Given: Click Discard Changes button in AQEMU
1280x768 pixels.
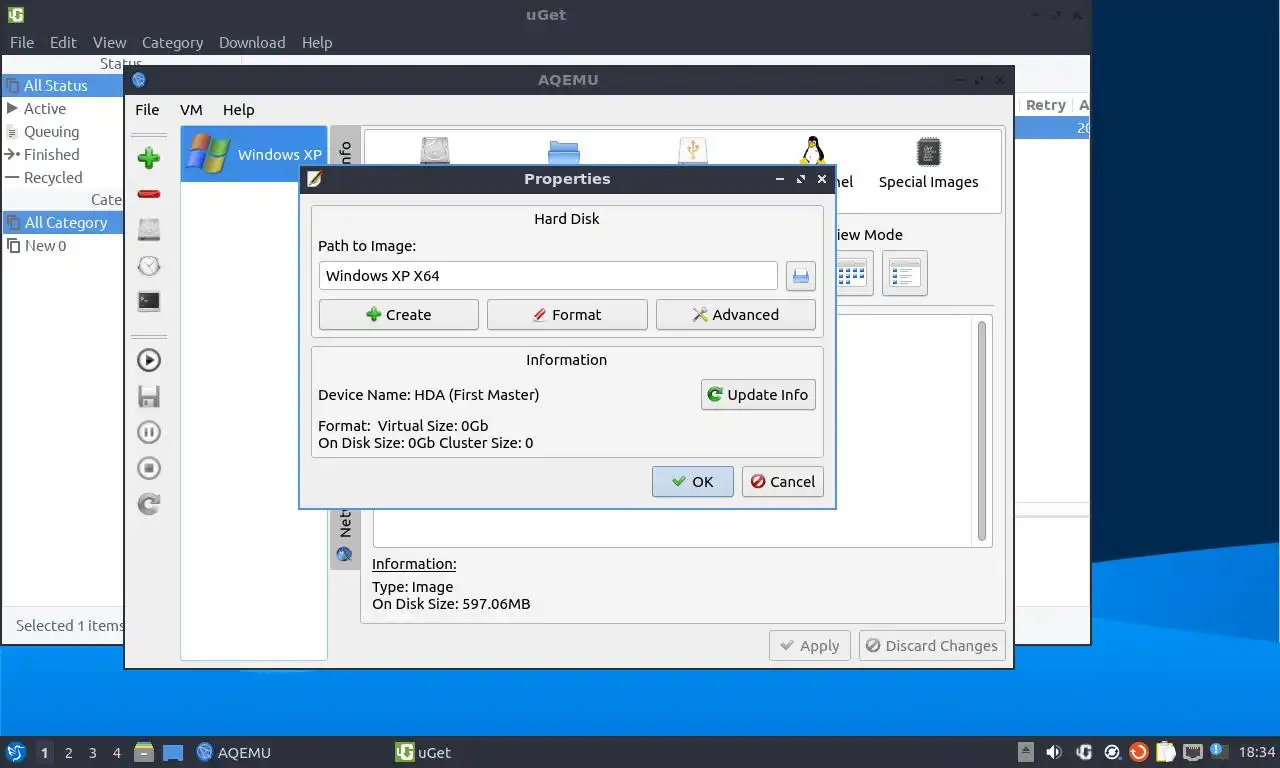Looking at the screenshot, I should (932, 645).
